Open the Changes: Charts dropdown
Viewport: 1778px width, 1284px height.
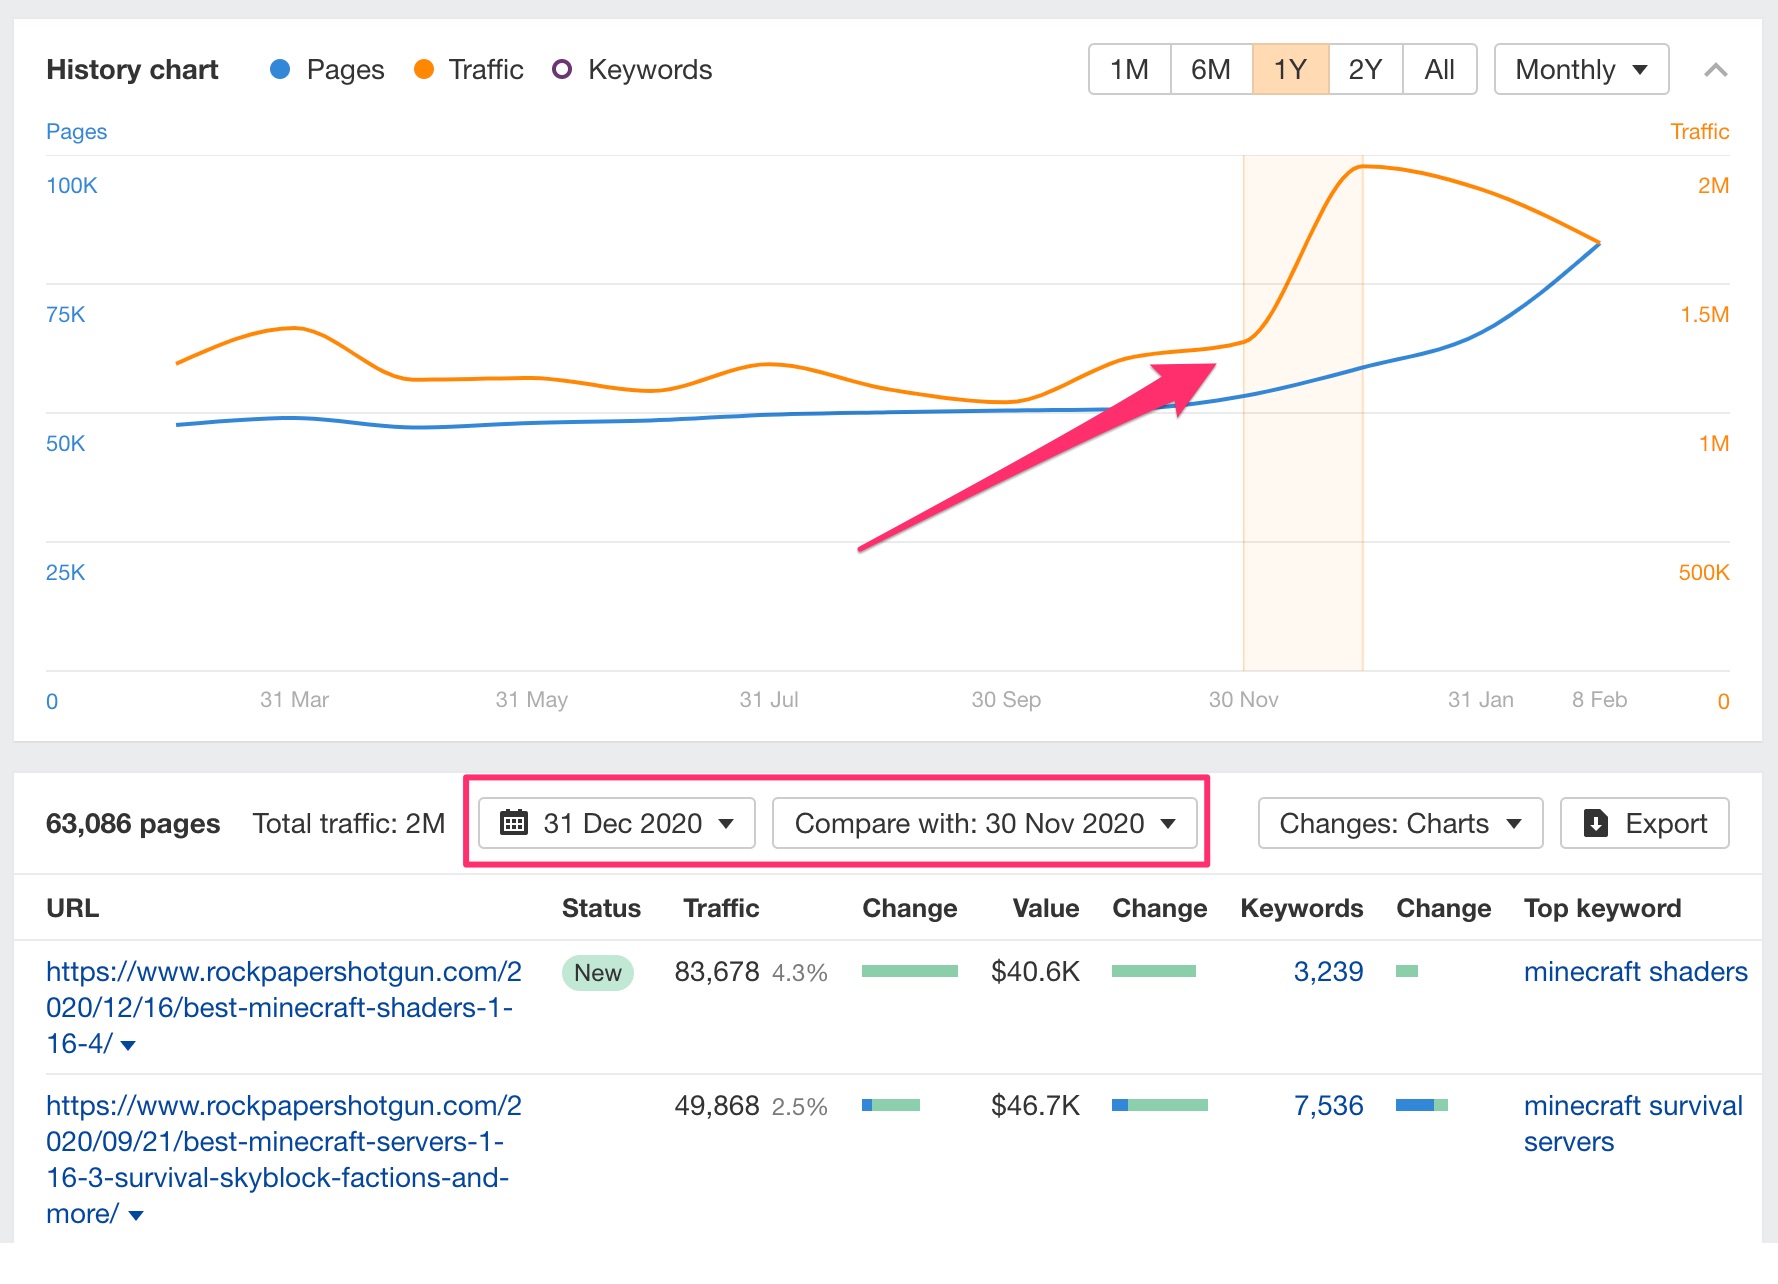pos(1399,823)
